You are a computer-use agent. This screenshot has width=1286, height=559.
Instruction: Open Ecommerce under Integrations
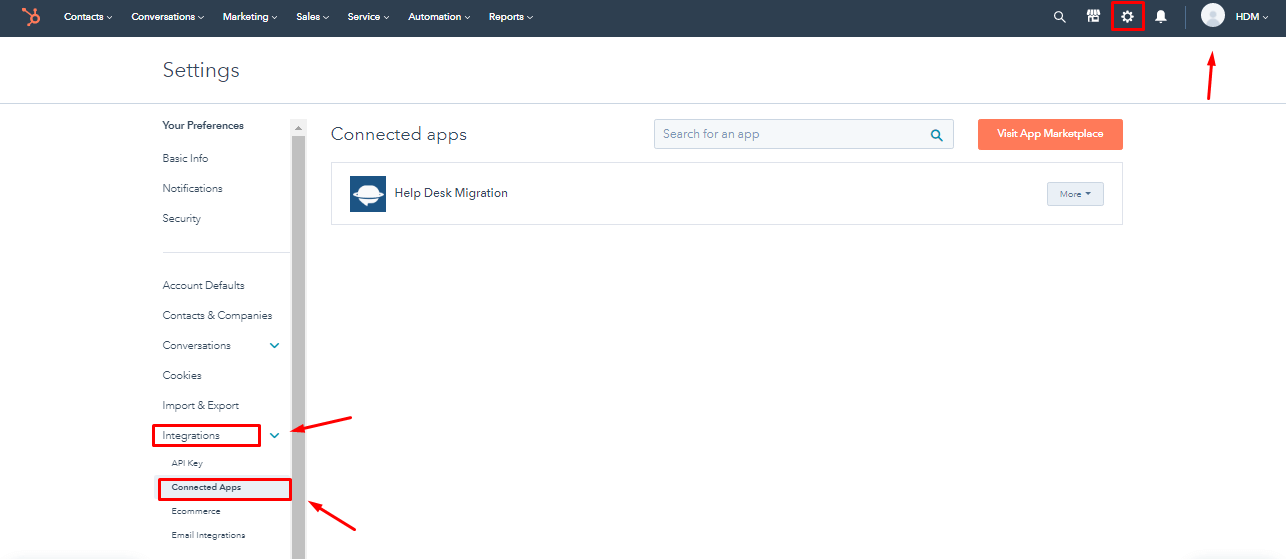(x=196, y=512)
